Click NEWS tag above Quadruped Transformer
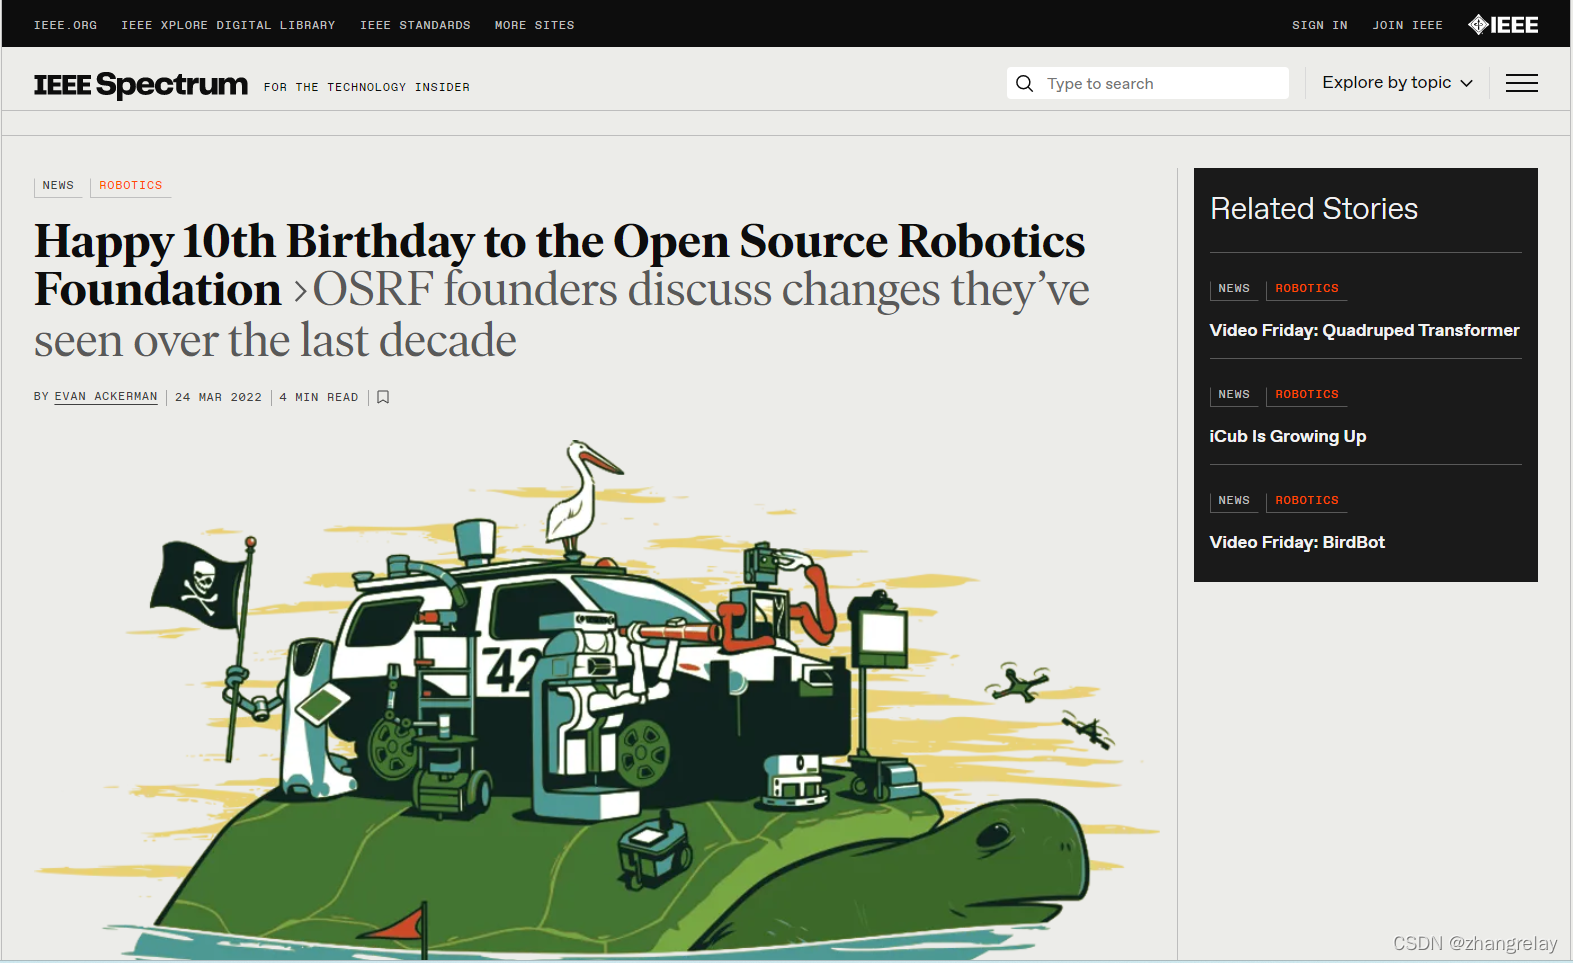The height and width of the screenshot is (963, 1573). tap(1234, 289)
